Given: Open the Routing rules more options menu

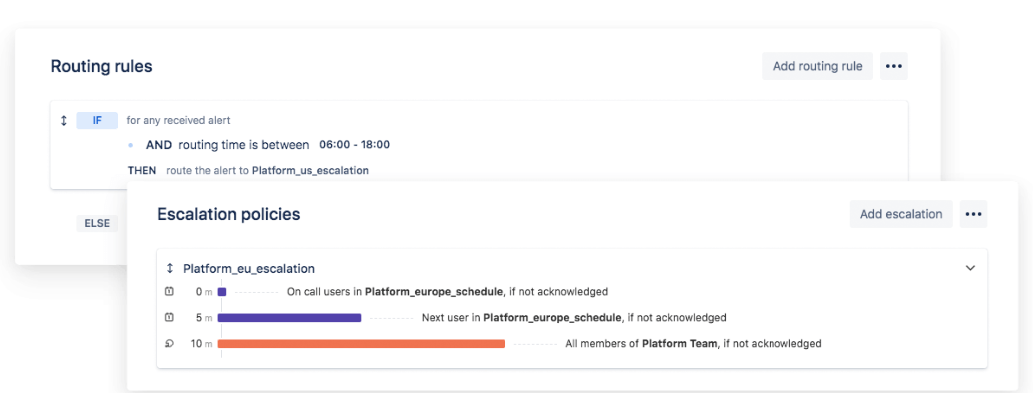Looking at the screenshot, I should (x=893, y=66).
